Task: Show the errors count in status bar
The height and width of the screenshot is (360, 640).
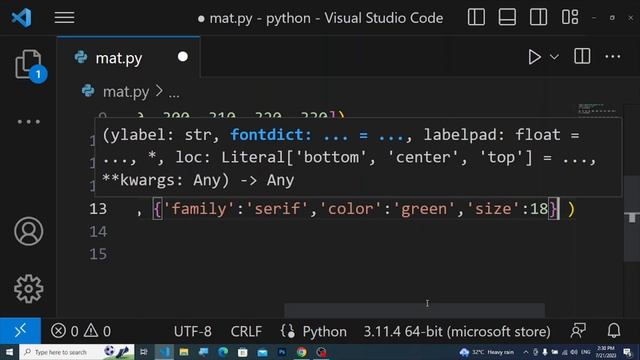Action: click(x=64, y=331)
